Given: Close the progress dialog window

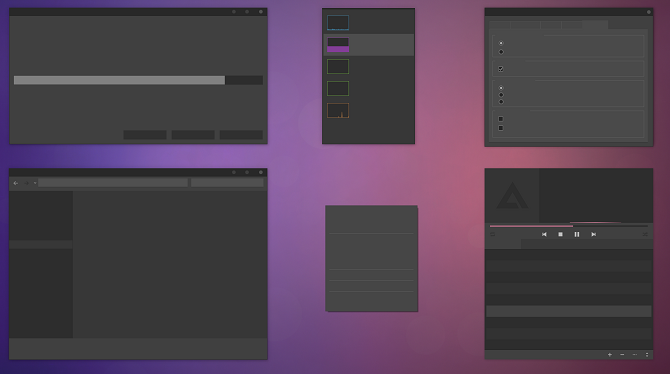Looking at the screenshot, I should point(261,12).
